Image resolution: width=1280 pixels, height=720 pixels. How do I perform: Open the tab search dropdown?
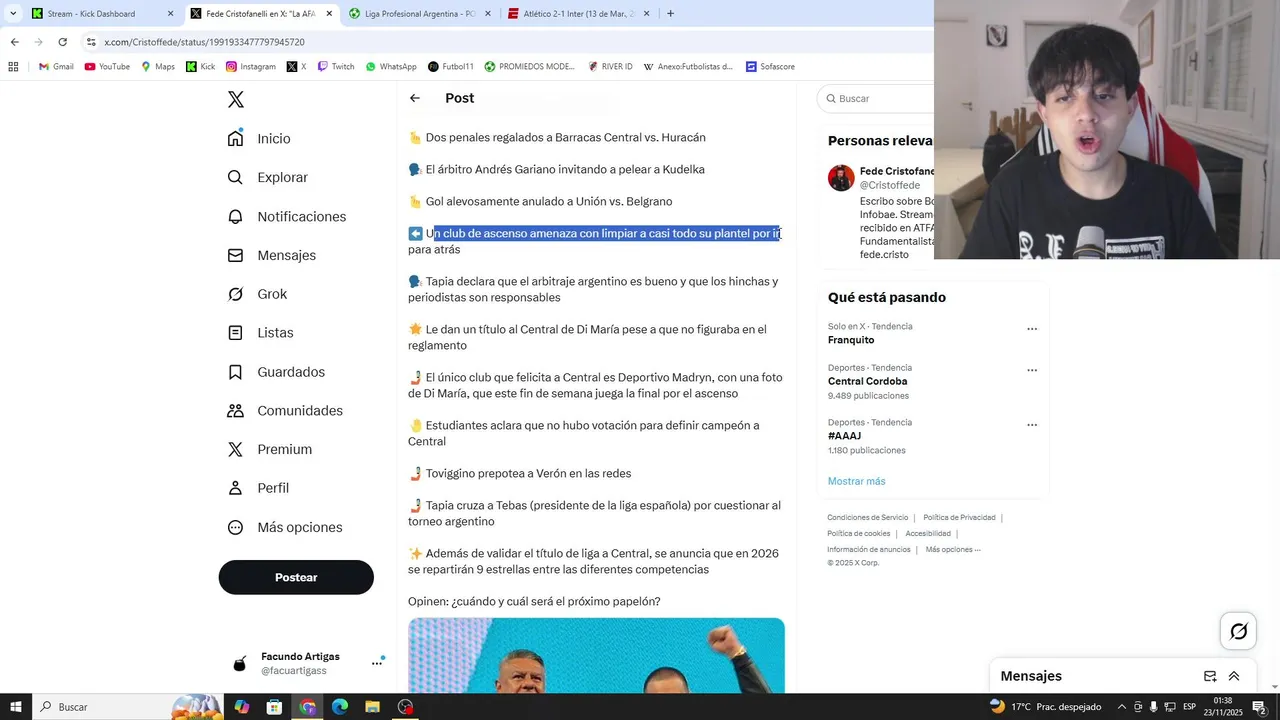tap(13, 14)
